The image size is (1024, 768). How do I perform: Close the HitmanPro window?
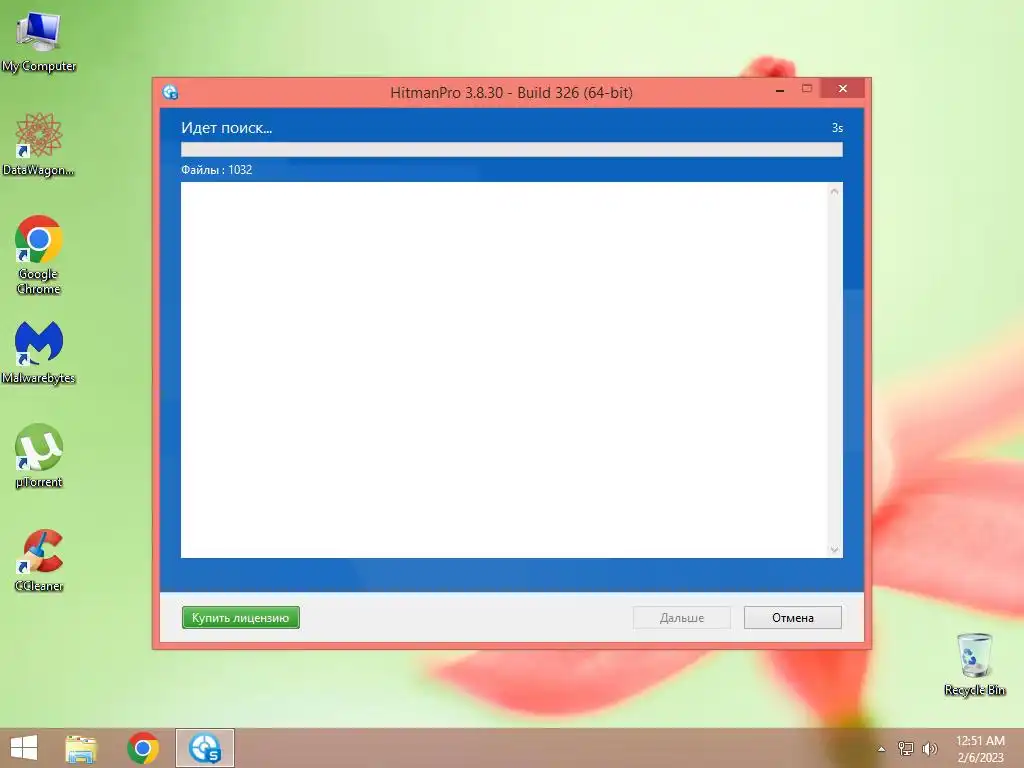point(842,88)
